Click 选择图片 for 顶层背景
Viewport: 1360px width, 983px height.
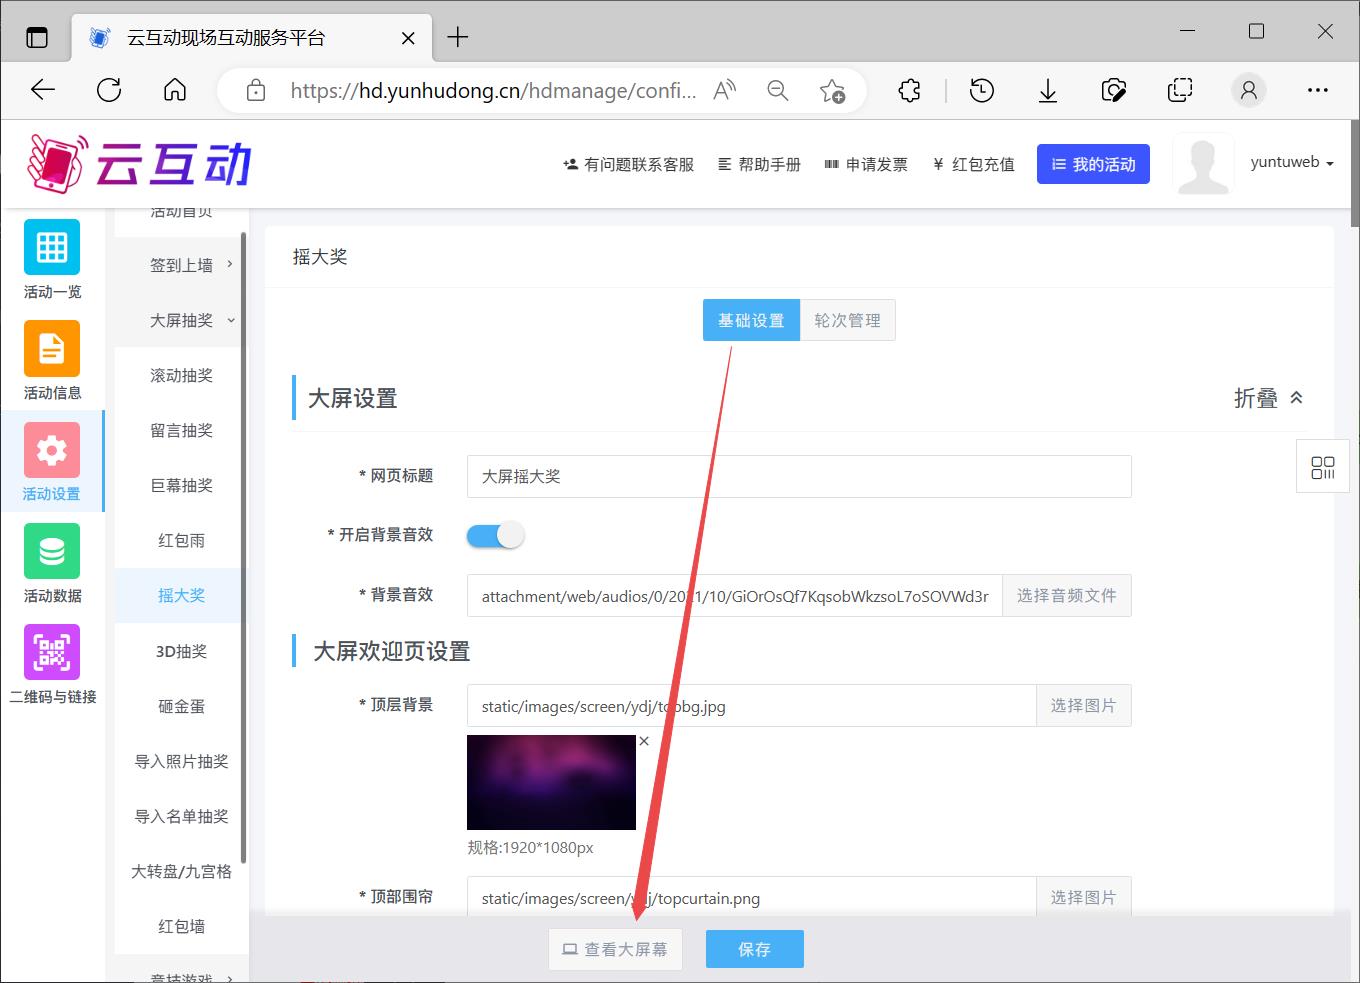[1083, 705]
